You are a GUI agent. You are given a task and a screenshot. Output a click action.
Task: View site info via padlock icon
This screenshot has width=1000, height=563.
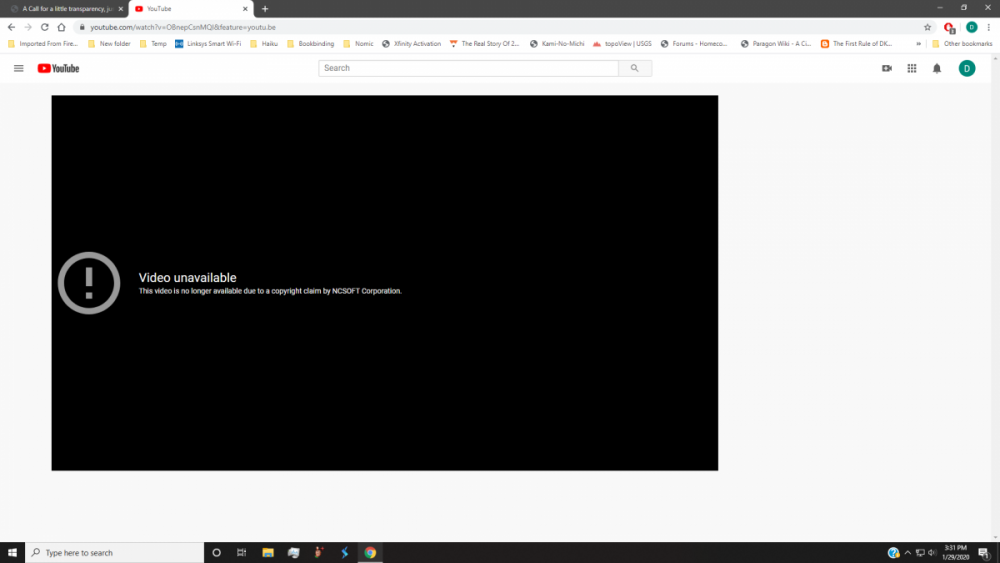click(82, 27)
